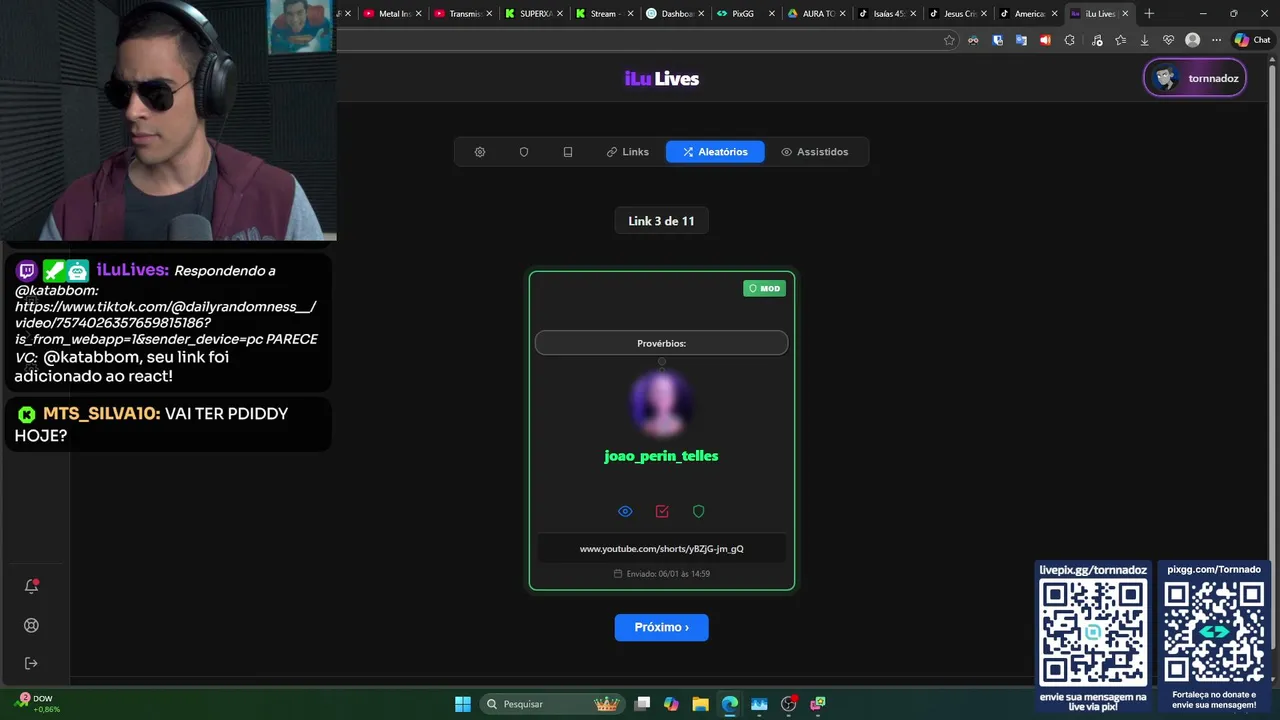Click the Link 3 de 11 counter
The width and height of the screenshot is (1280, 720).
coord(661,221)
